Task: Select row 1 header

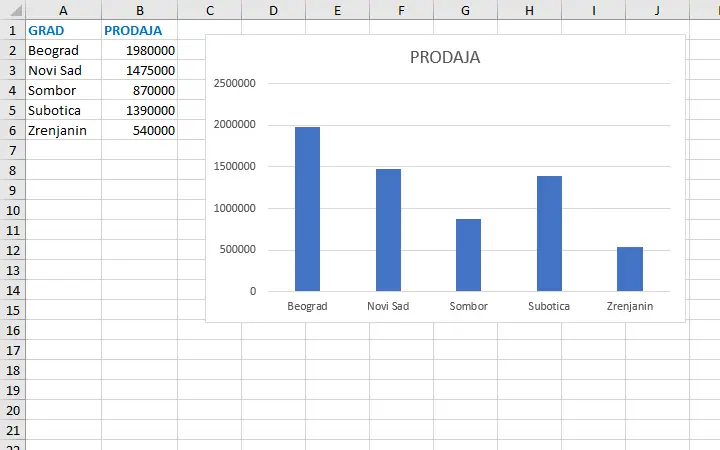Action: tap(12, 30)
